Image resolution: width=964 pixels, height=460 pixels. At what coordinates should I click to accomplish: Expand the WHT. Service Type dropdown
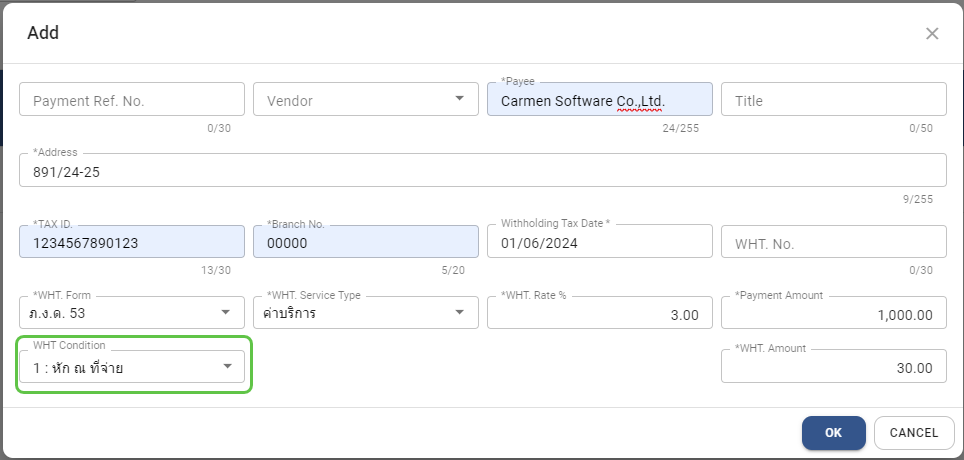[x=459, y=312]
